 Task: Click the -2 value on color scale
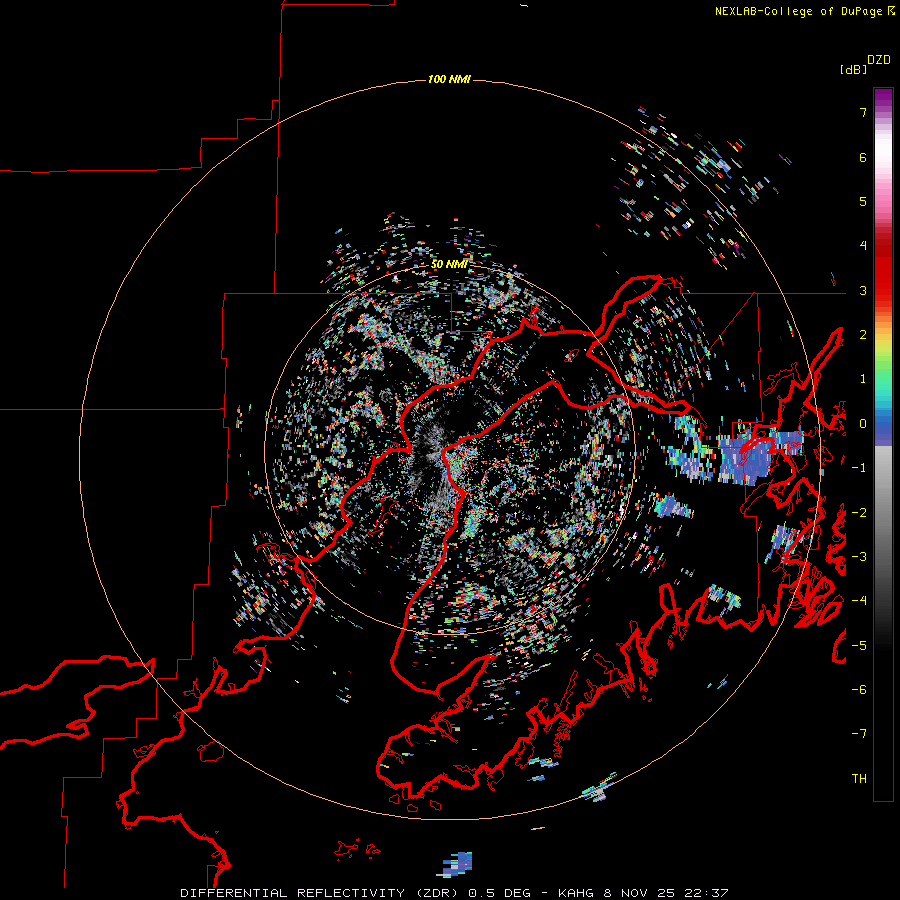(859, 513)
